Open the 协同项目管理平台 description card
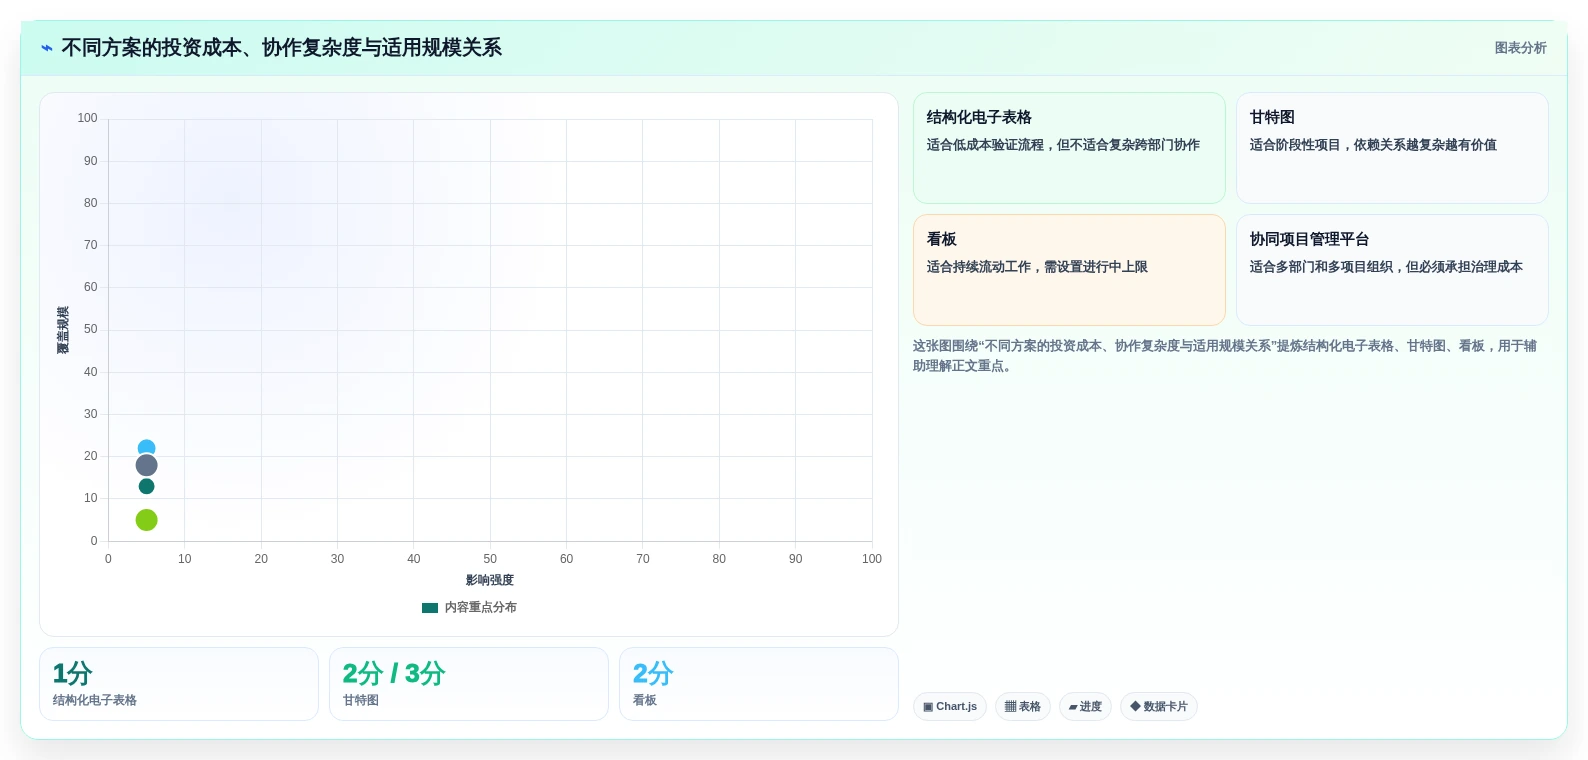 pos(1392,270)
